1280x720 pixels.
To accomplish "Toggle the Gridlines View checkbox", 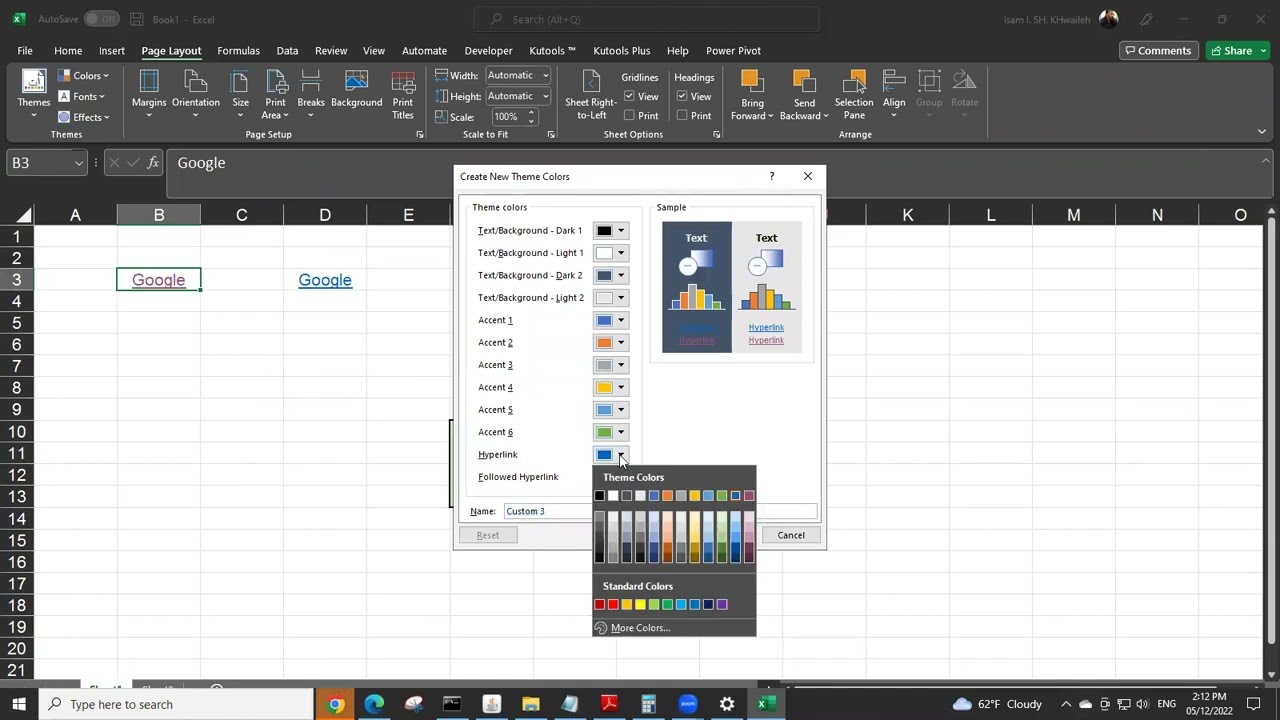I will [629, 96].
